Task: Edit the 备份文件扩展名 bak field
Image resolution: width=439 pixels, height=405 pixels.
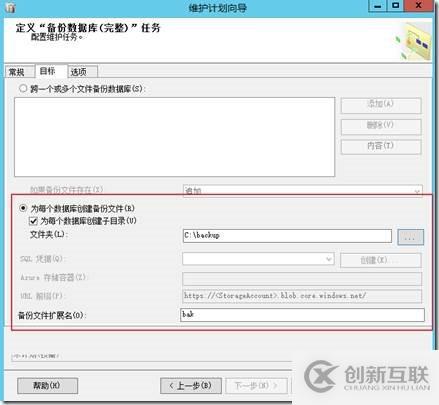Action: 302,315
